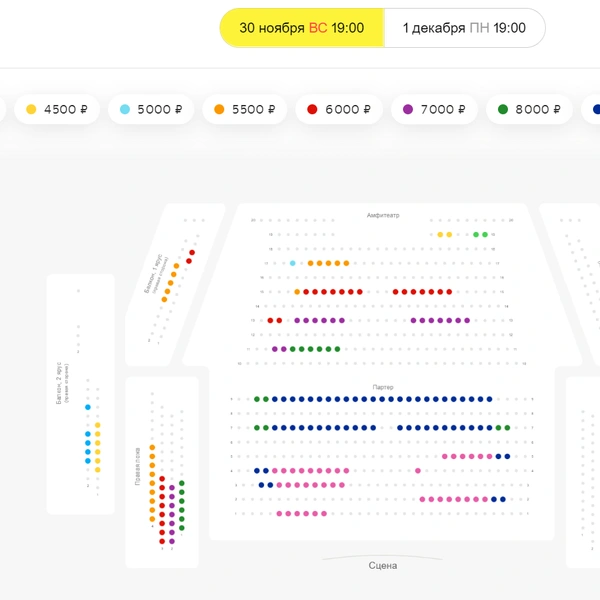The width and height of the screenshot is (600, 600).
Task: Select the 30 ноября ВС 19:00 session
Action: [x=302, y=28]
